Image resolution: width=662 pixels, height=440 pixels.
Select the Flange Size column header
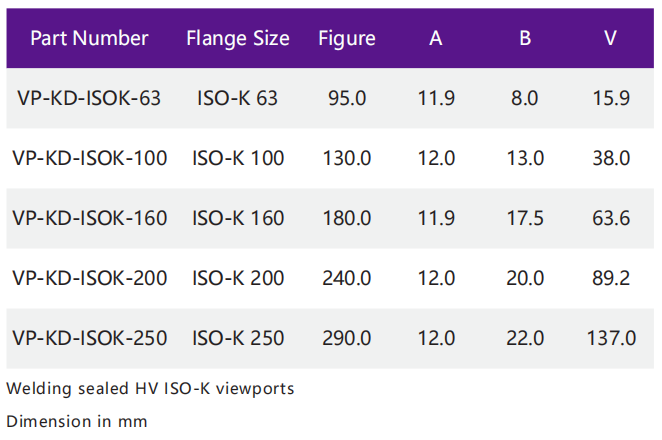pos(238,39)
